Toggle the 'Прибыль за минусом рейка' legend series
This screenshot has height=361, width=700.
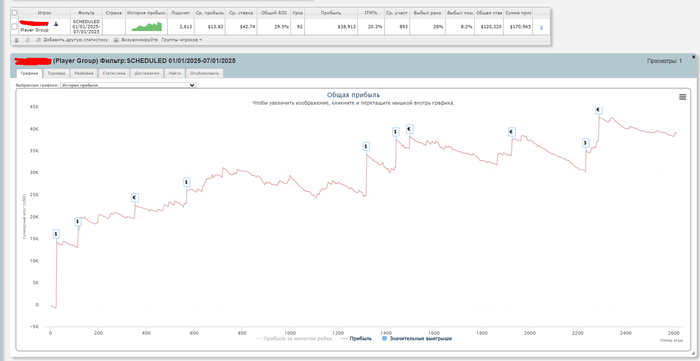tap(293, 339)
